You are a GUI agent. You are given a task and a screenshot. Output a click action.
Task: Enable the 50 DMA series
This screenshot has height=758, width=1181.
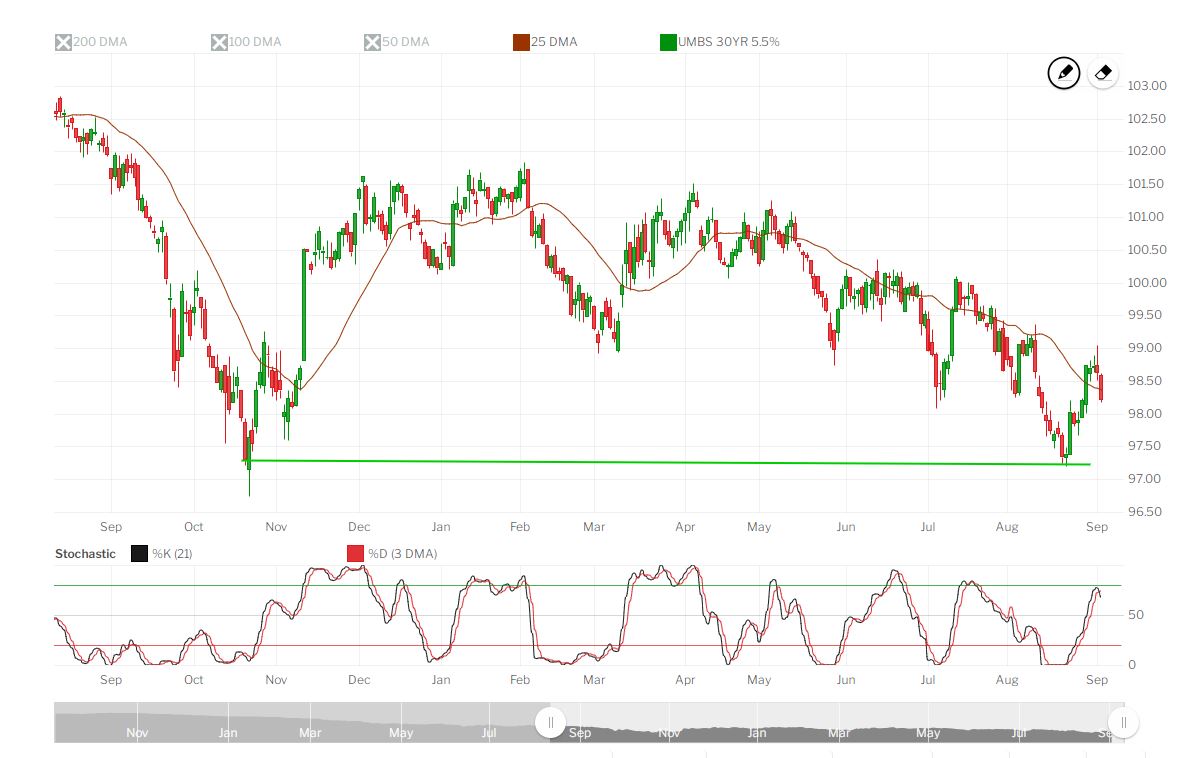(372, 42)
